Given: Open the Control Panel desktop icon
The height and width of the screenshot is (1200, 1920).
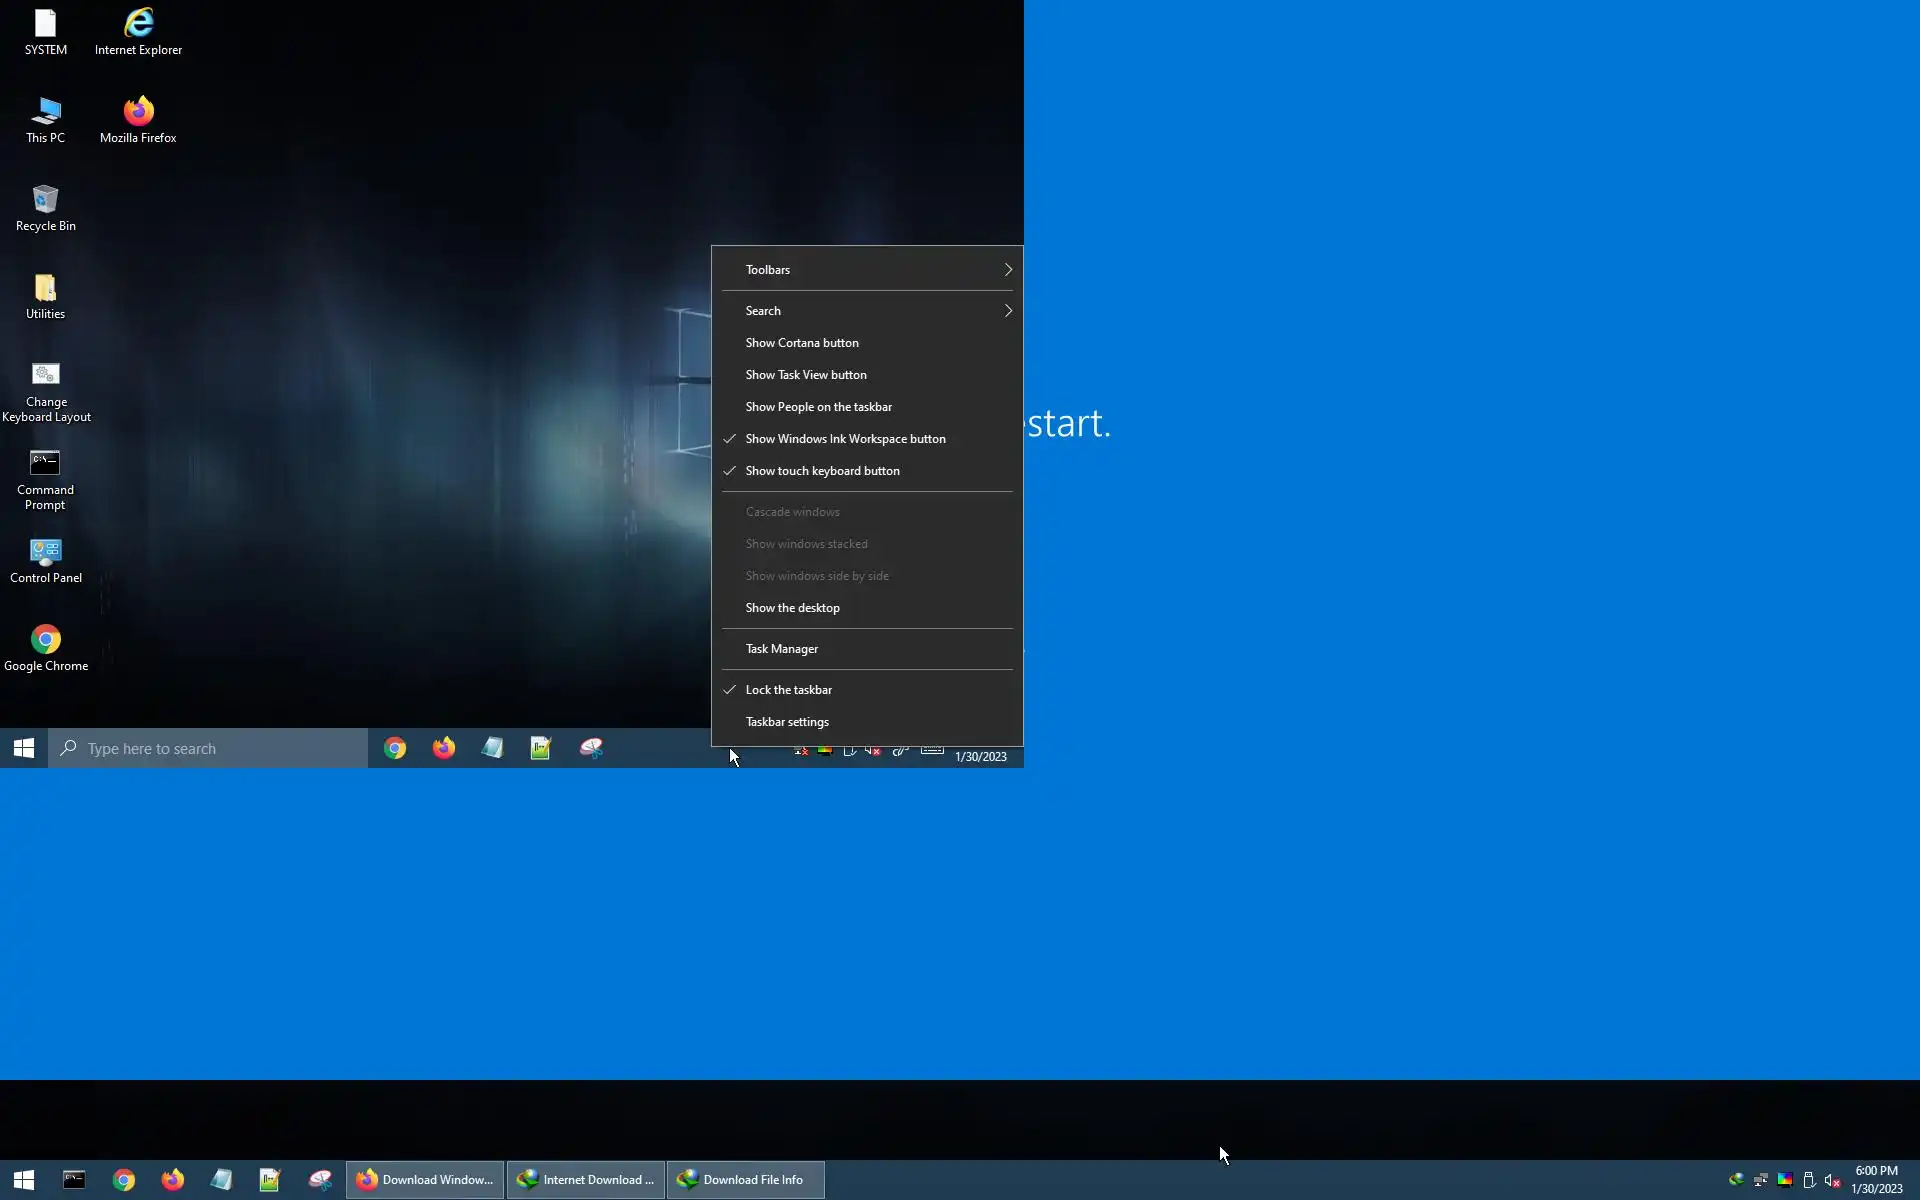Looking at the screenshot, I should point(45,560).
